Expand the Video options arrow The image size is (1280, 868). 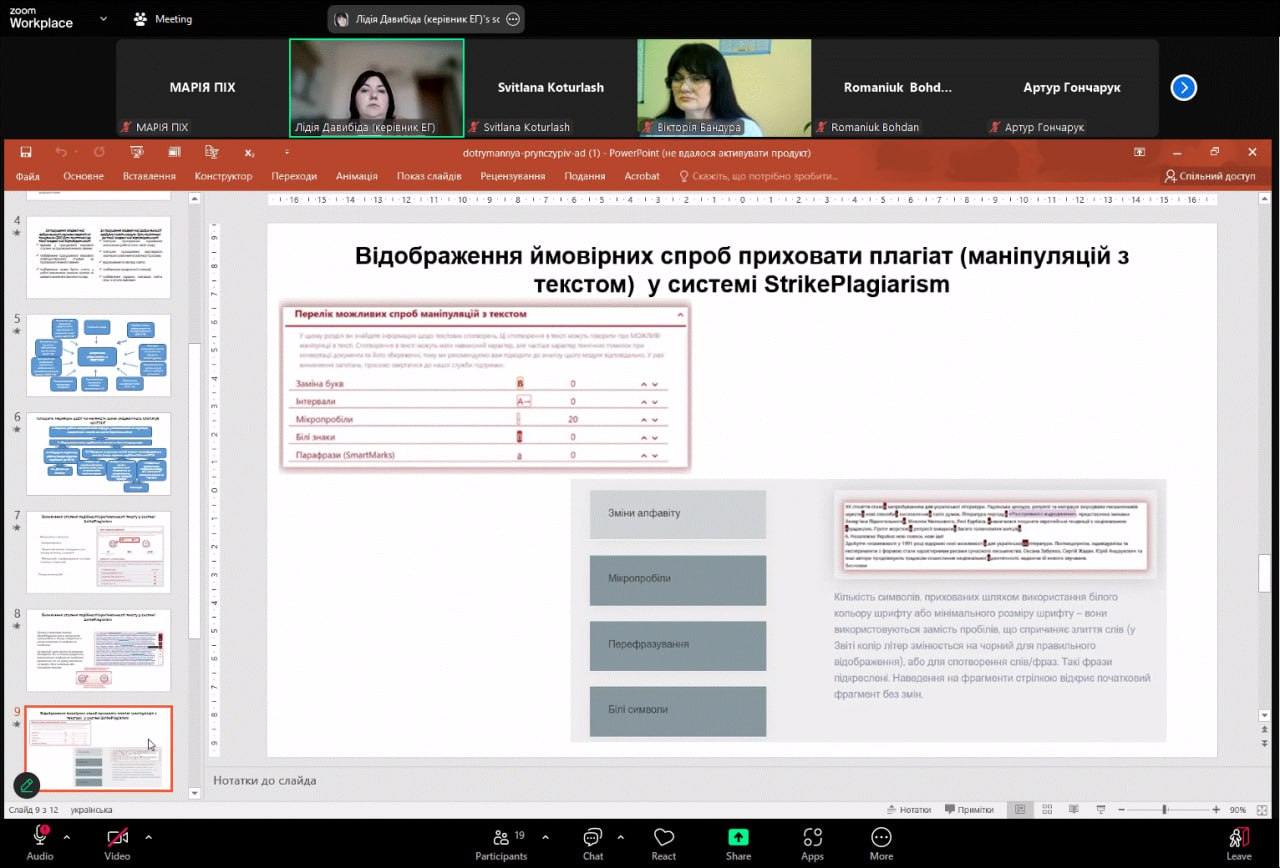pyautogui.click(x=149, y=836)
